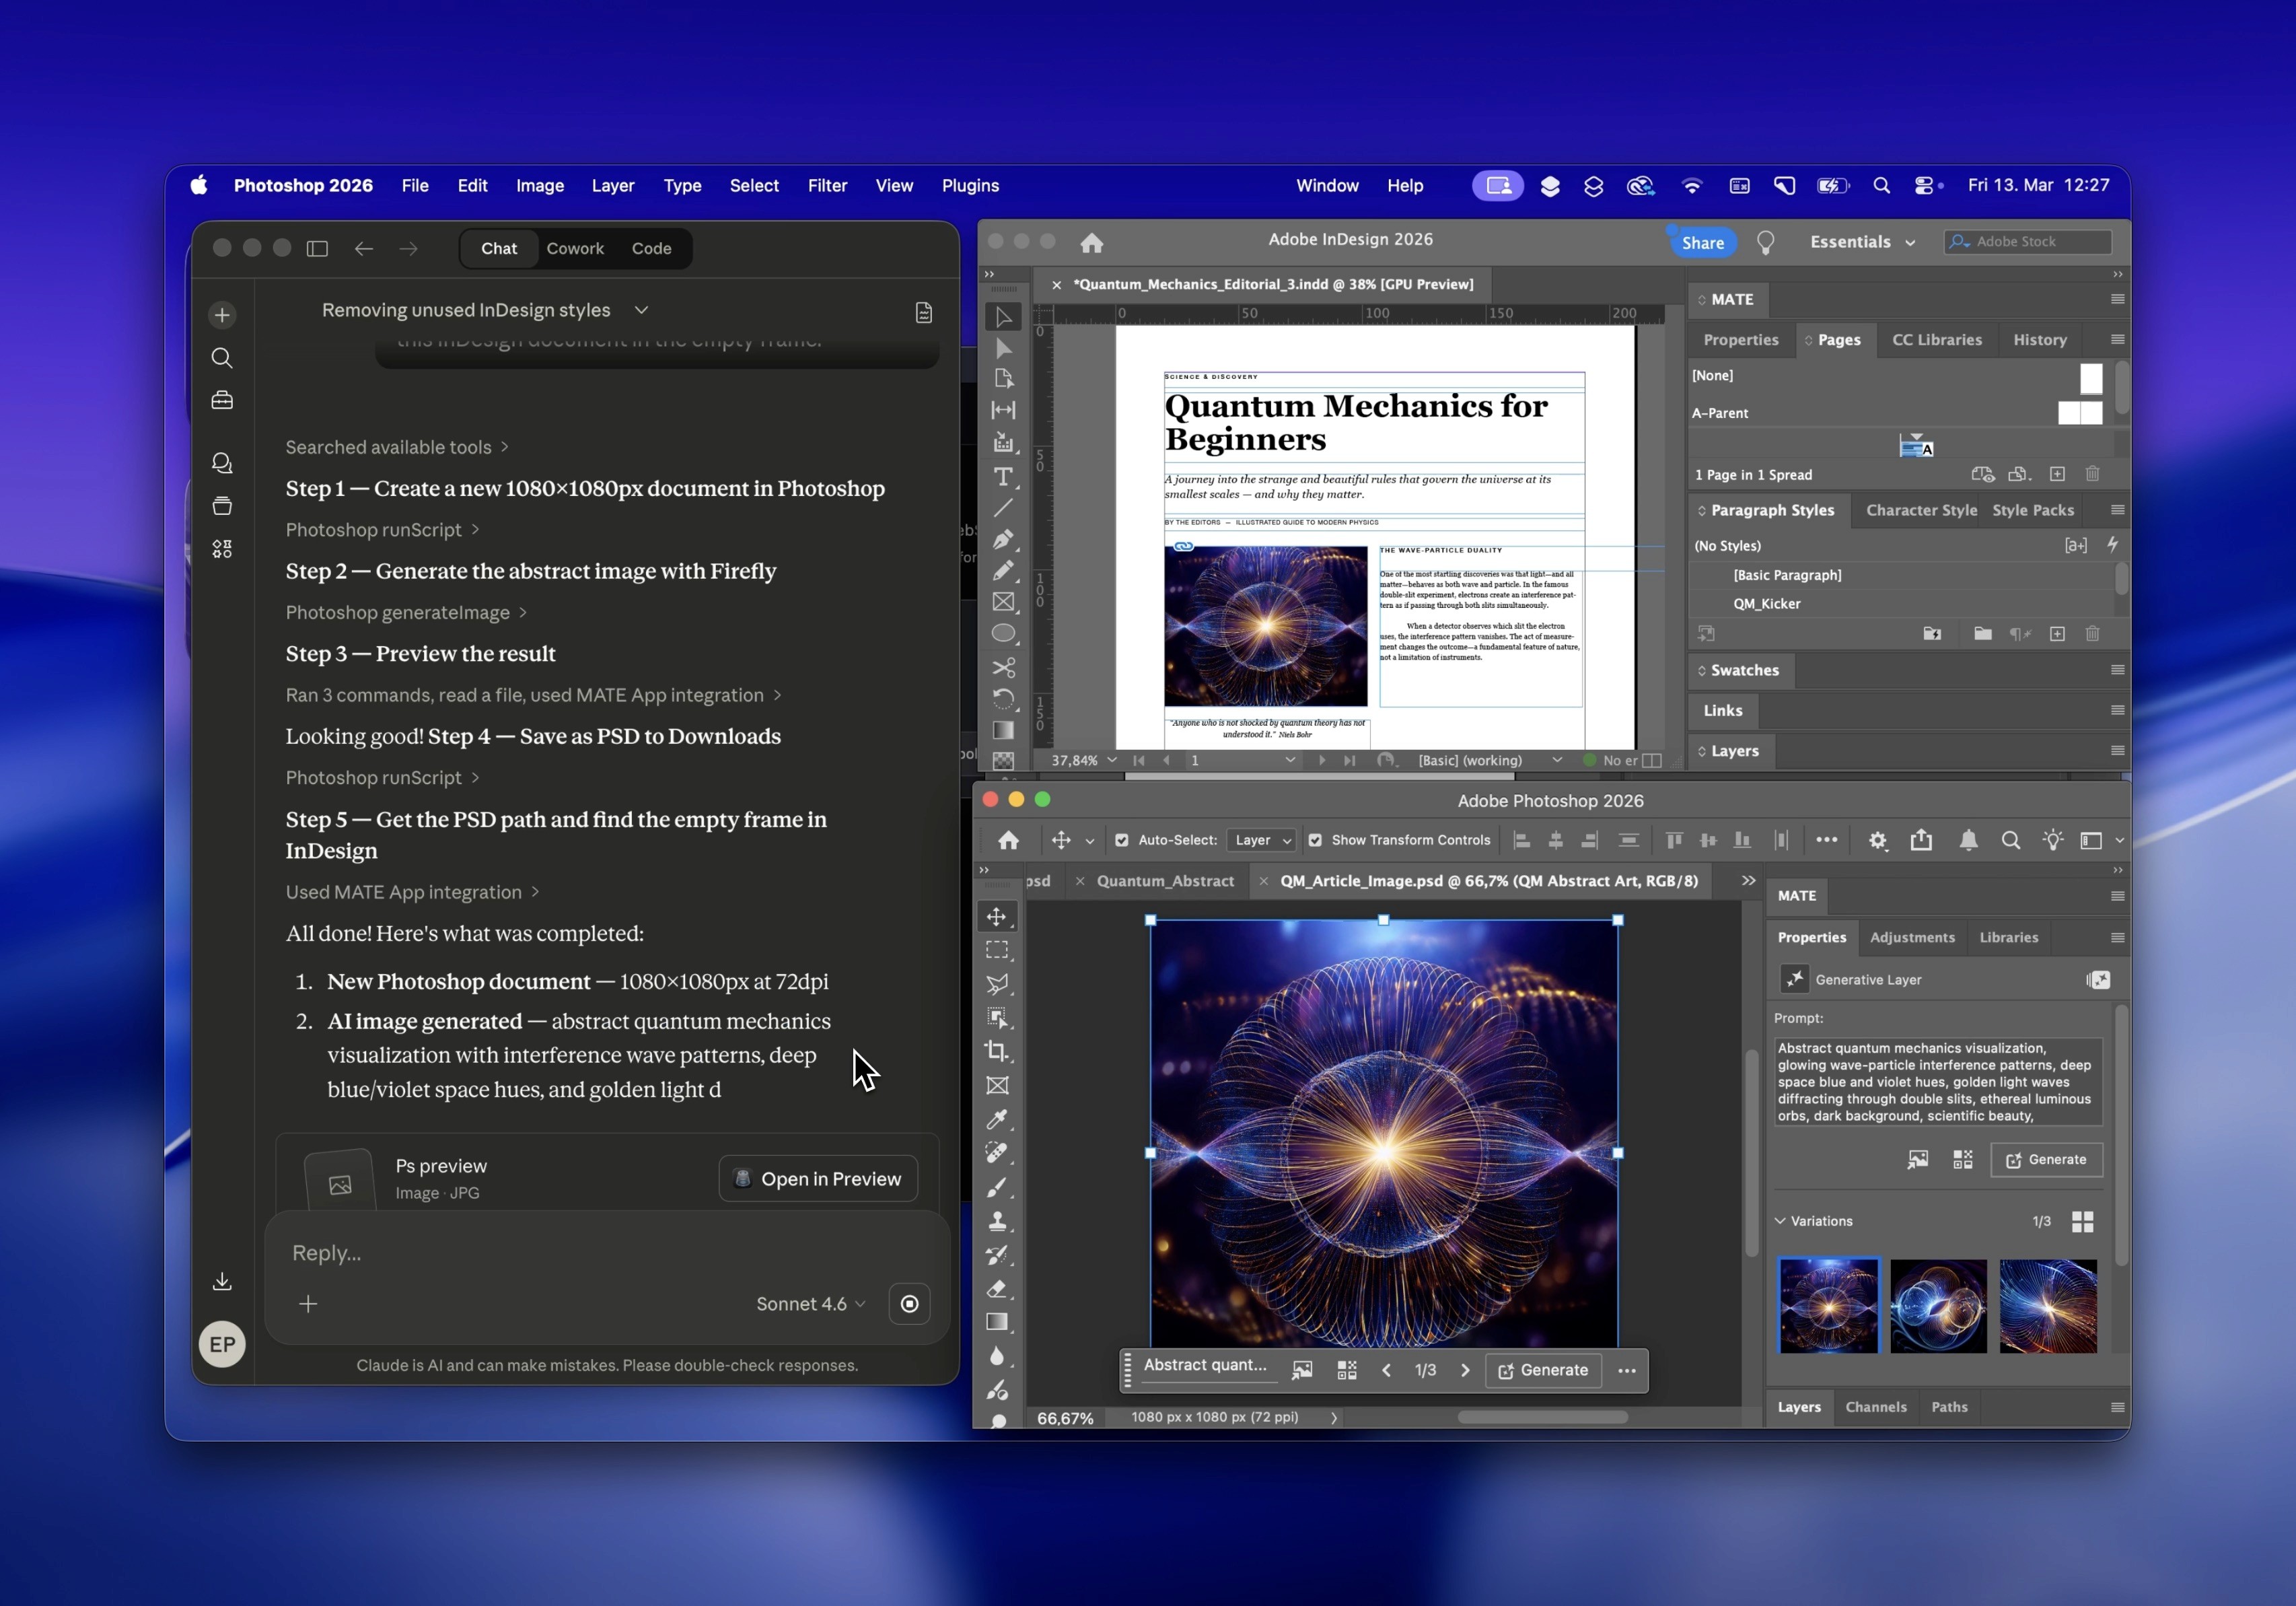The height and width of the screenshot is (1606, 2296).
Task: Select the Clone Stamp tool
Action: (x=998, y=1222)
